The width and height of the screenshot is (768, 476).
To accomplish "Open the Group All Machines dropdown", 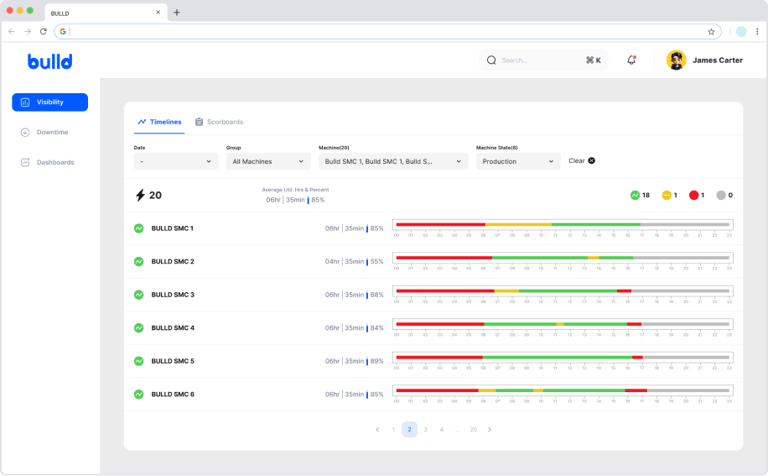I will coord(268,162).
